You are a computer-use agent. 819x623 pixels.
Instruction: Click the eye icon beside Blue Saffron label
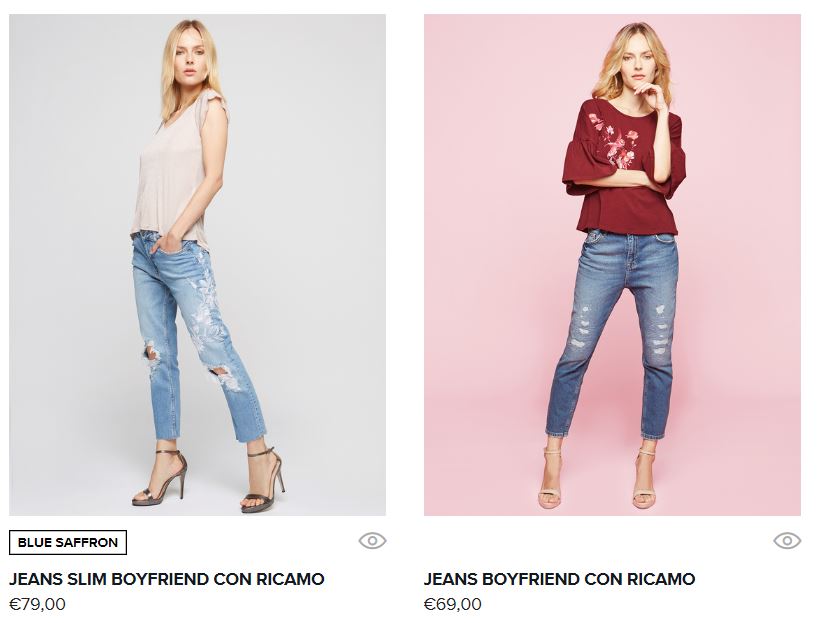(372, 540)
